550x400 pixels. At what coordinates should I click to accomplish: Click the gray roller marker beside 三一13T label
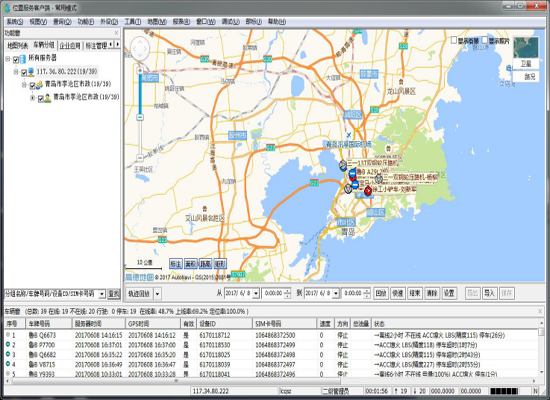(x=343, y=165)
